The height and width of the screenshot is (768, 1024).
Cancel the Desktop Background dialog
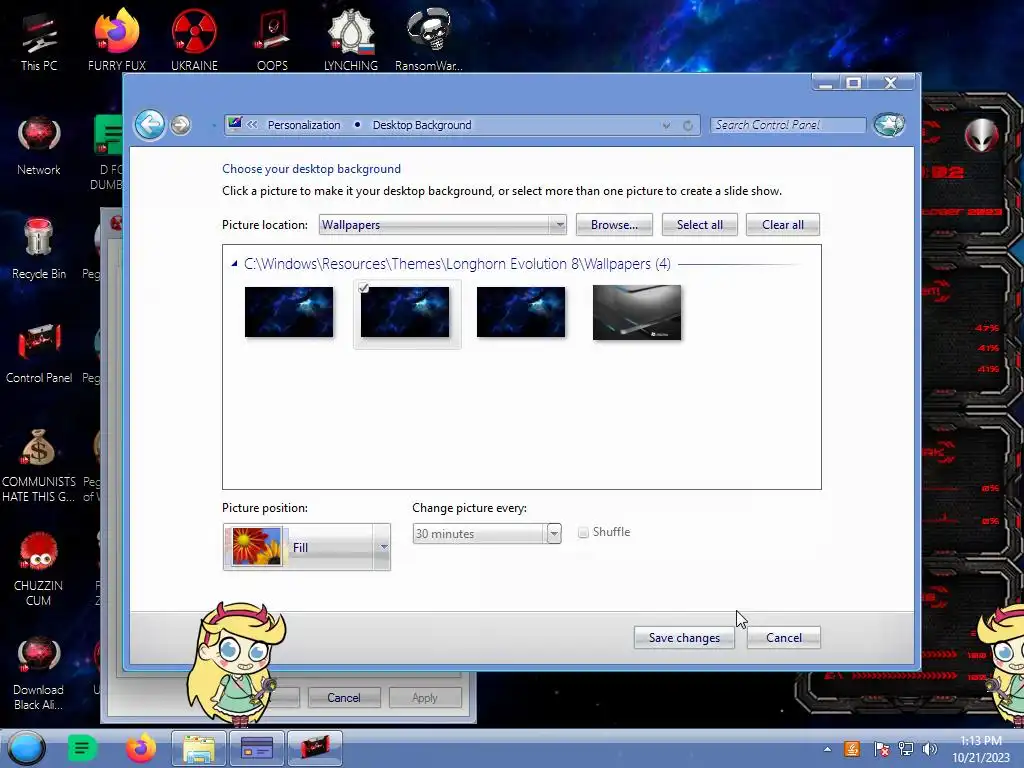784,637
